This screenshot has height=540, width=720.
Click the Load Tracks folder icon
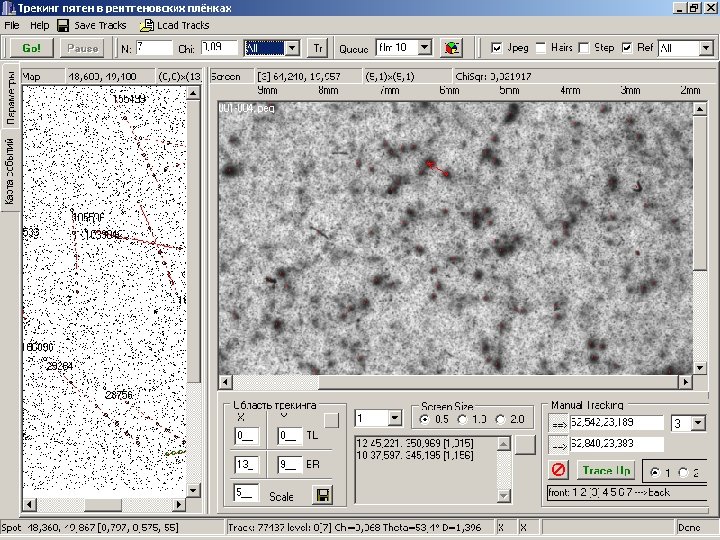146,25
